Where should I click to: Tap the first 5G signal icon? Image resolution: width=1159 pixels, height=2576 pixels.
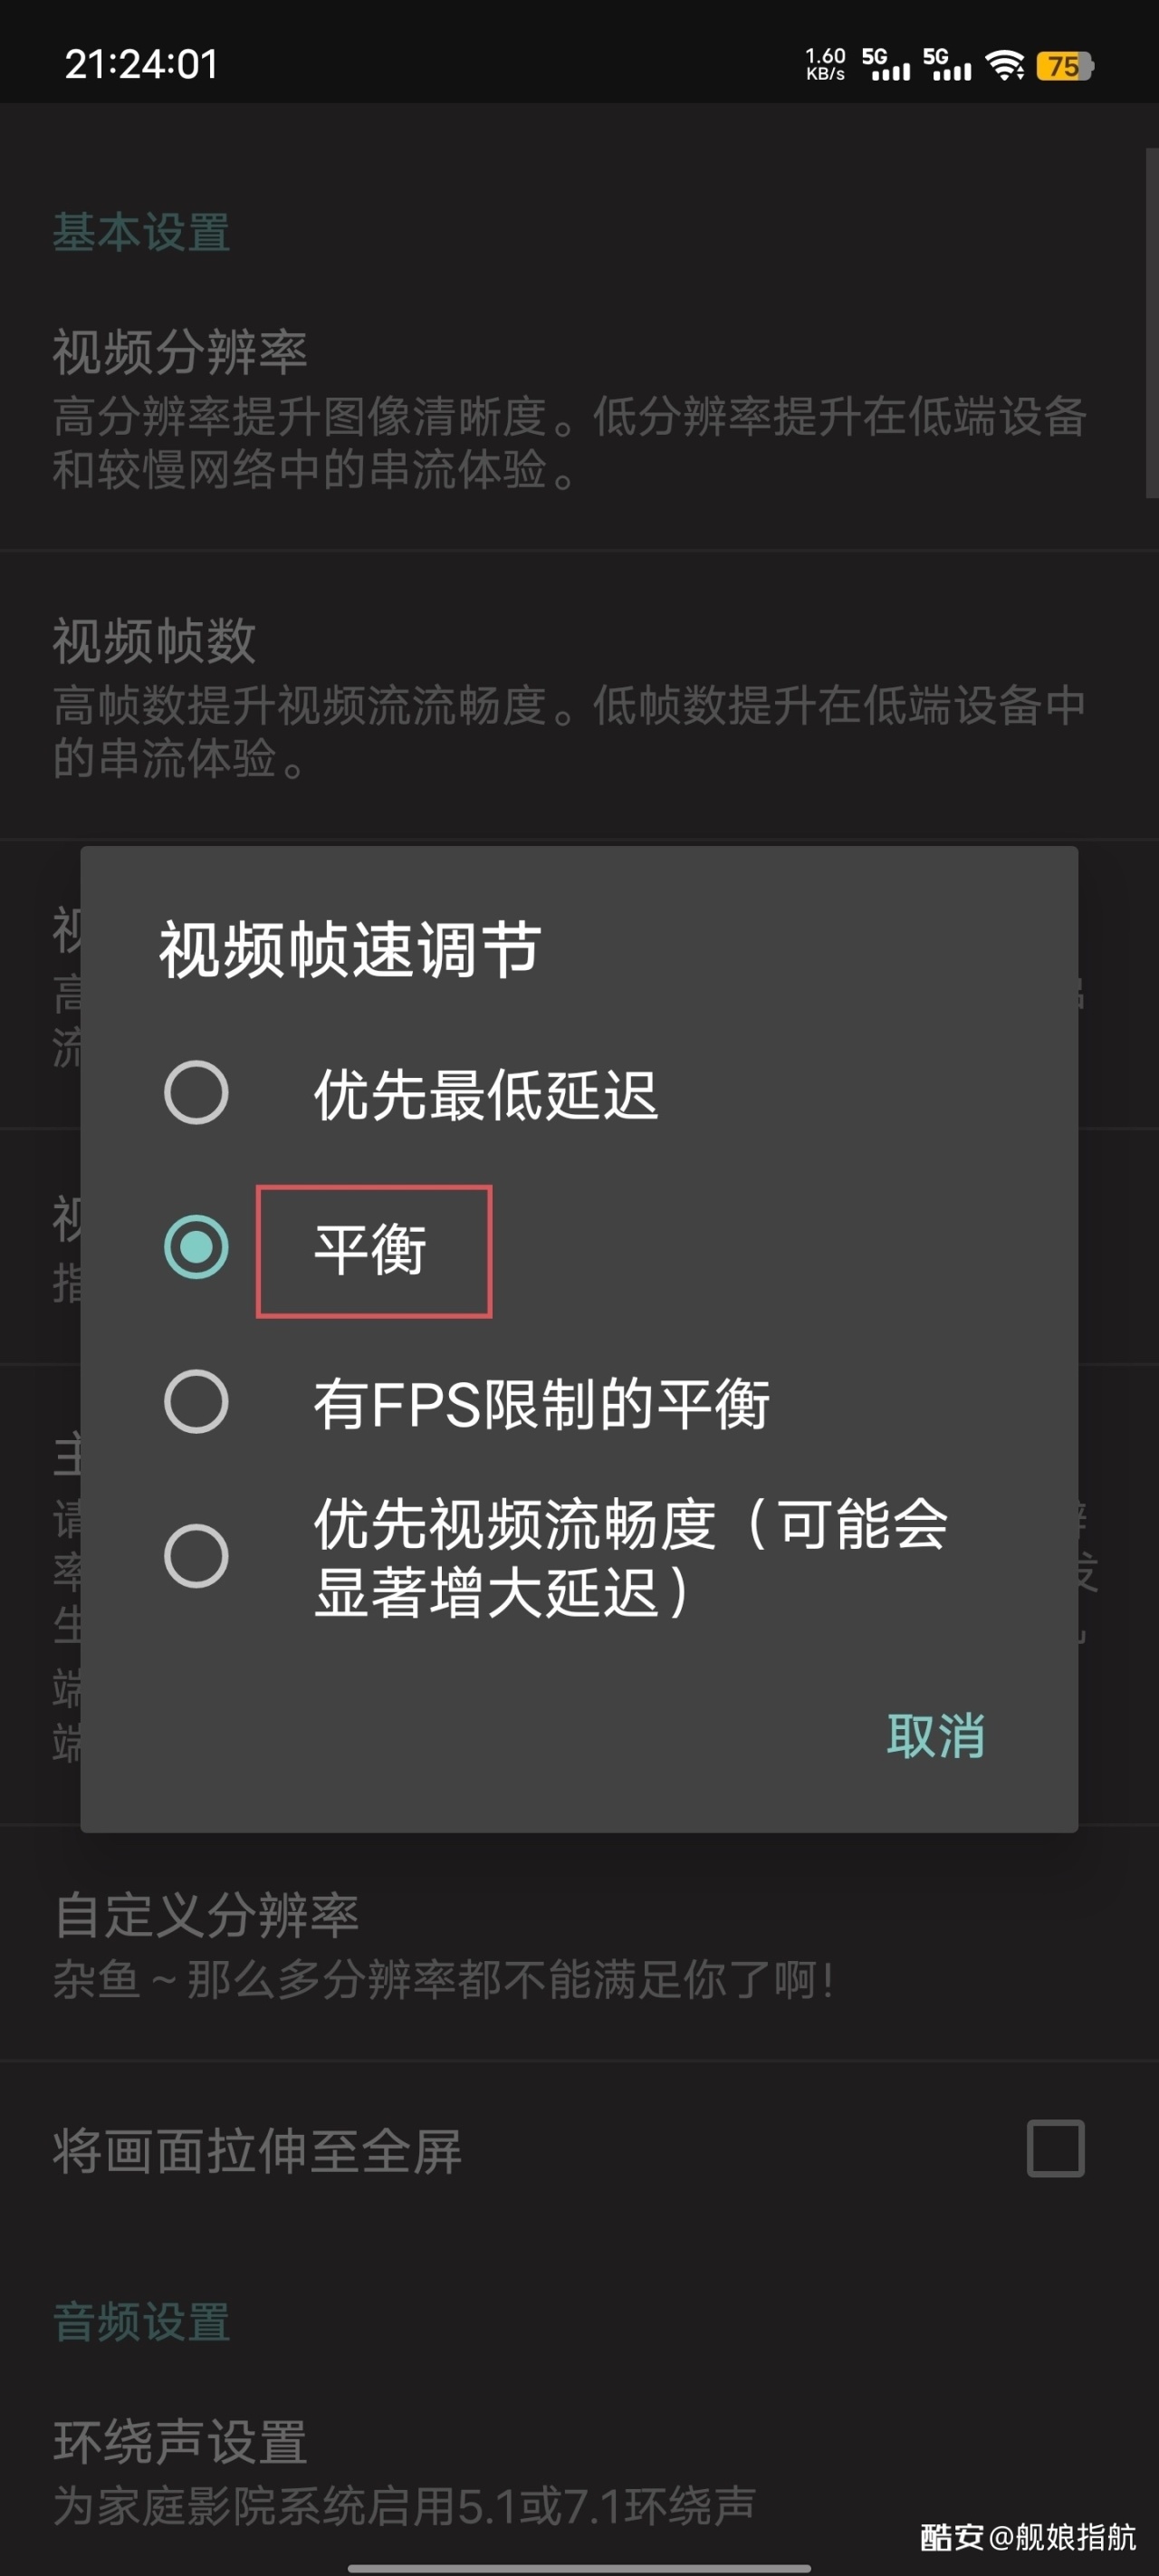[x=886, y=64]
